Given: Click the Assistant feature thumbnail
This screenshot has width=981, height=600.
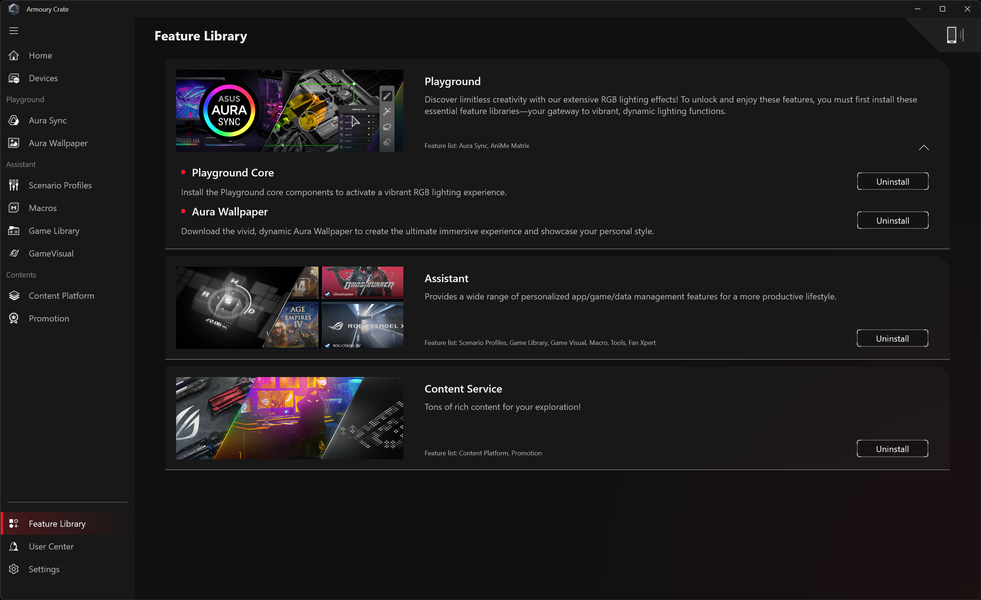Looking at the screenshot, I should 290,308.
